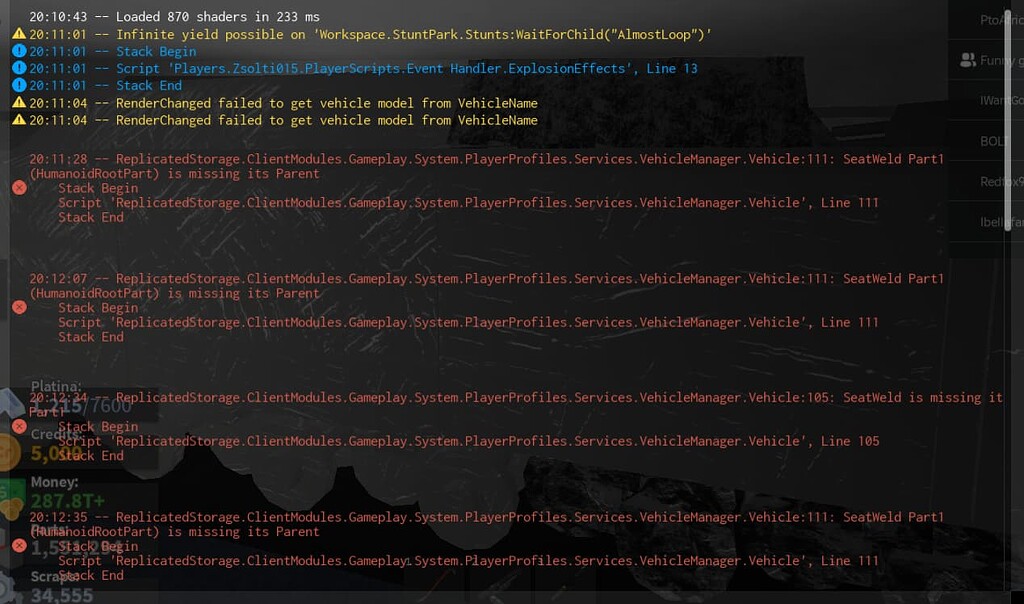Click the info icon next to first Stack End

18,85
